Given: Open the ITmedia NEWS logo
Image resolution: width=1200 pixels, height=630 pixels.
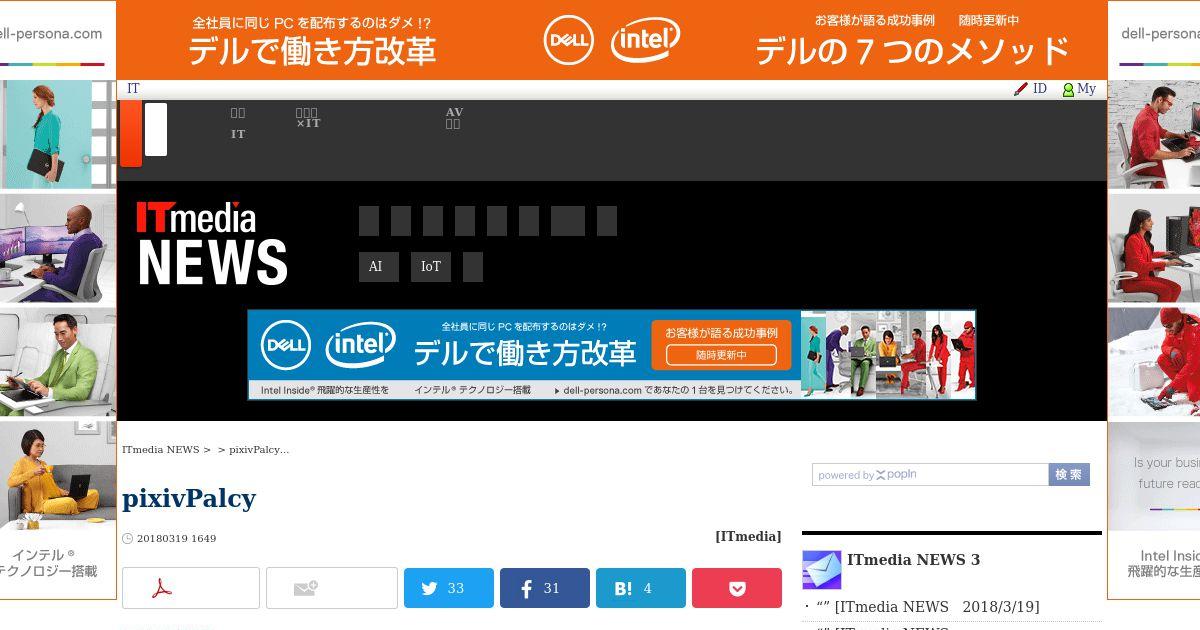Looking at the screenshot, I should click(x=212, y=243).
